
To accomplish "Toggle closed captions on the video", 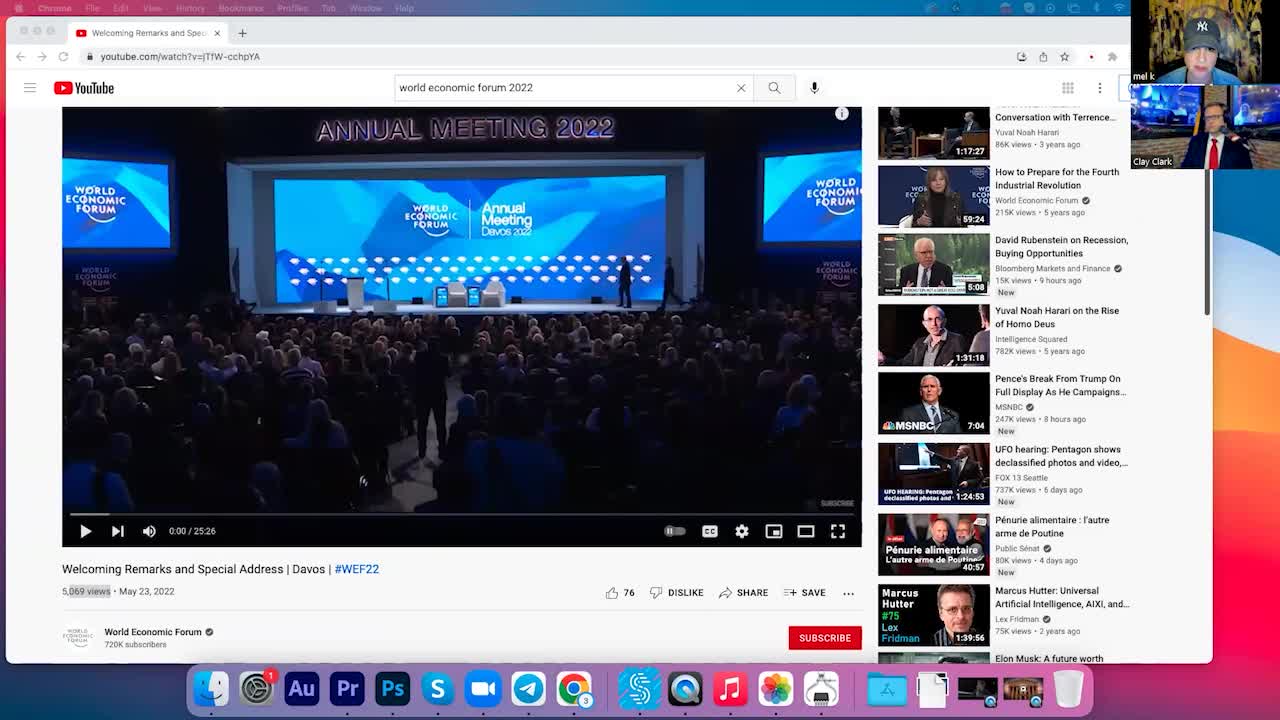I will pyautogui.click(x=710, y=531).
